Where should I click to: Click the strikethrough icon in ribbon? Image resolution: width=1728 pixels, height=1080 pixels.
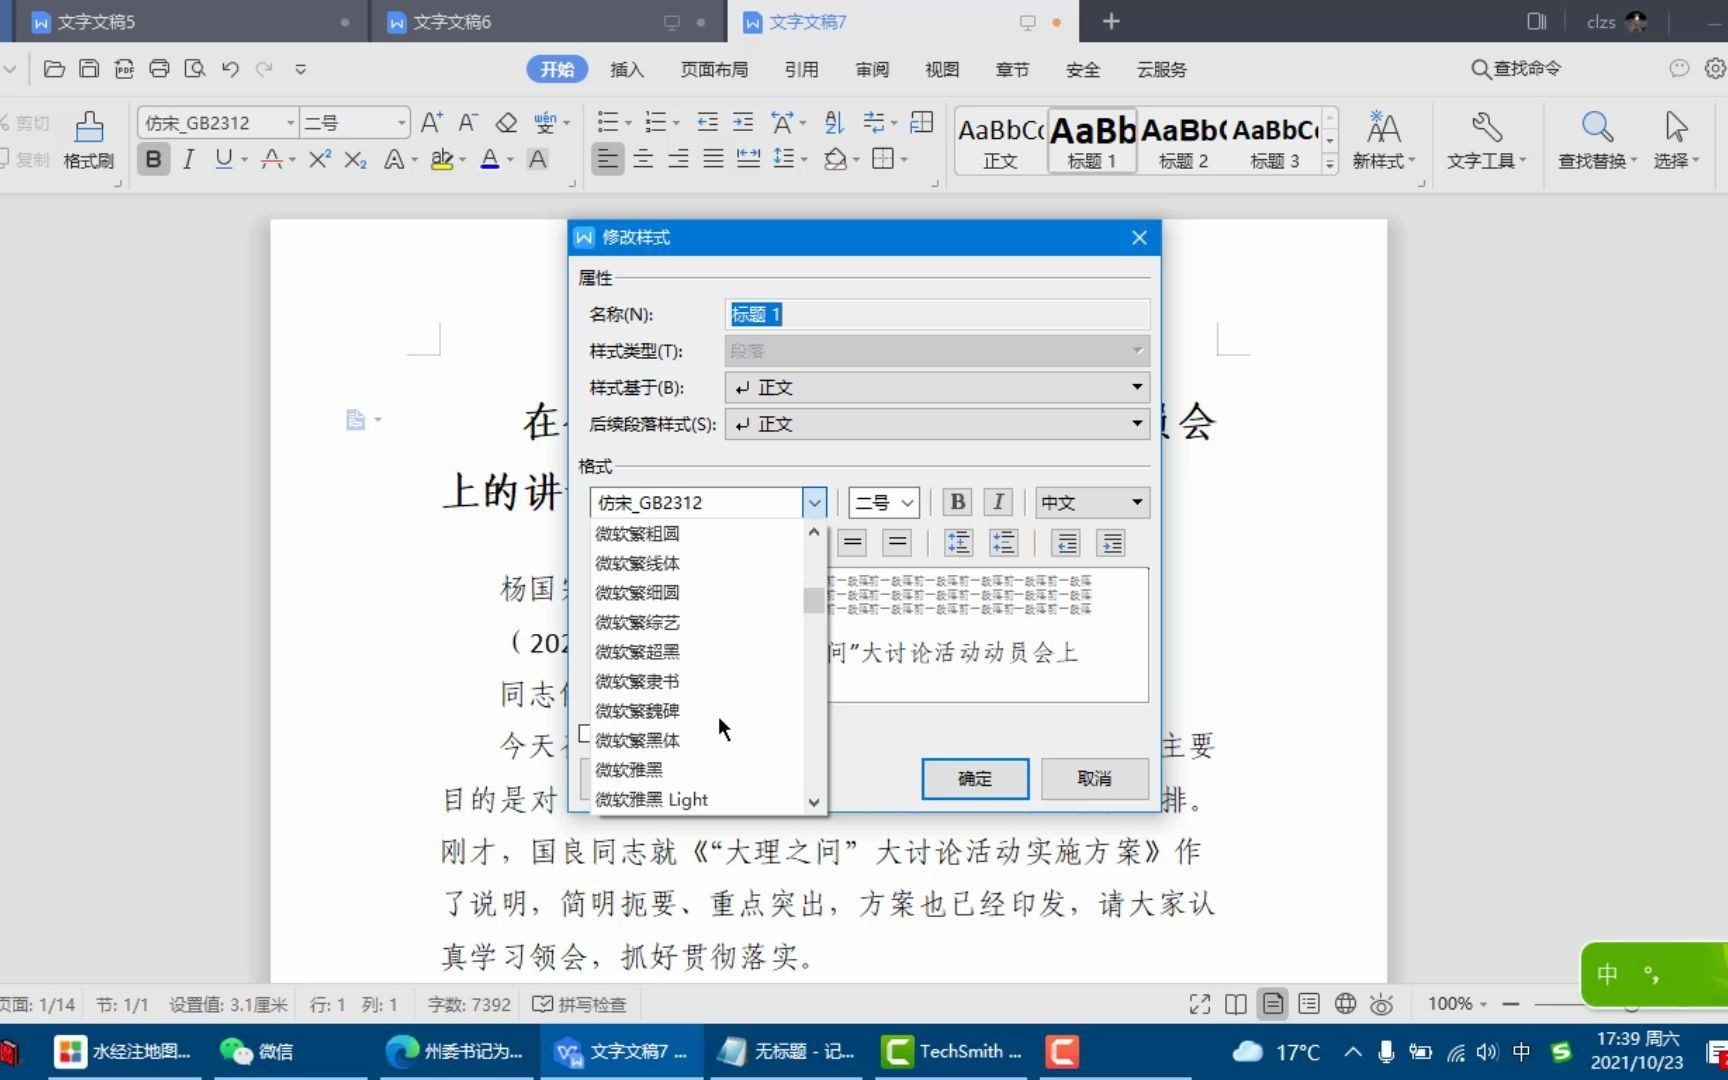271,159
